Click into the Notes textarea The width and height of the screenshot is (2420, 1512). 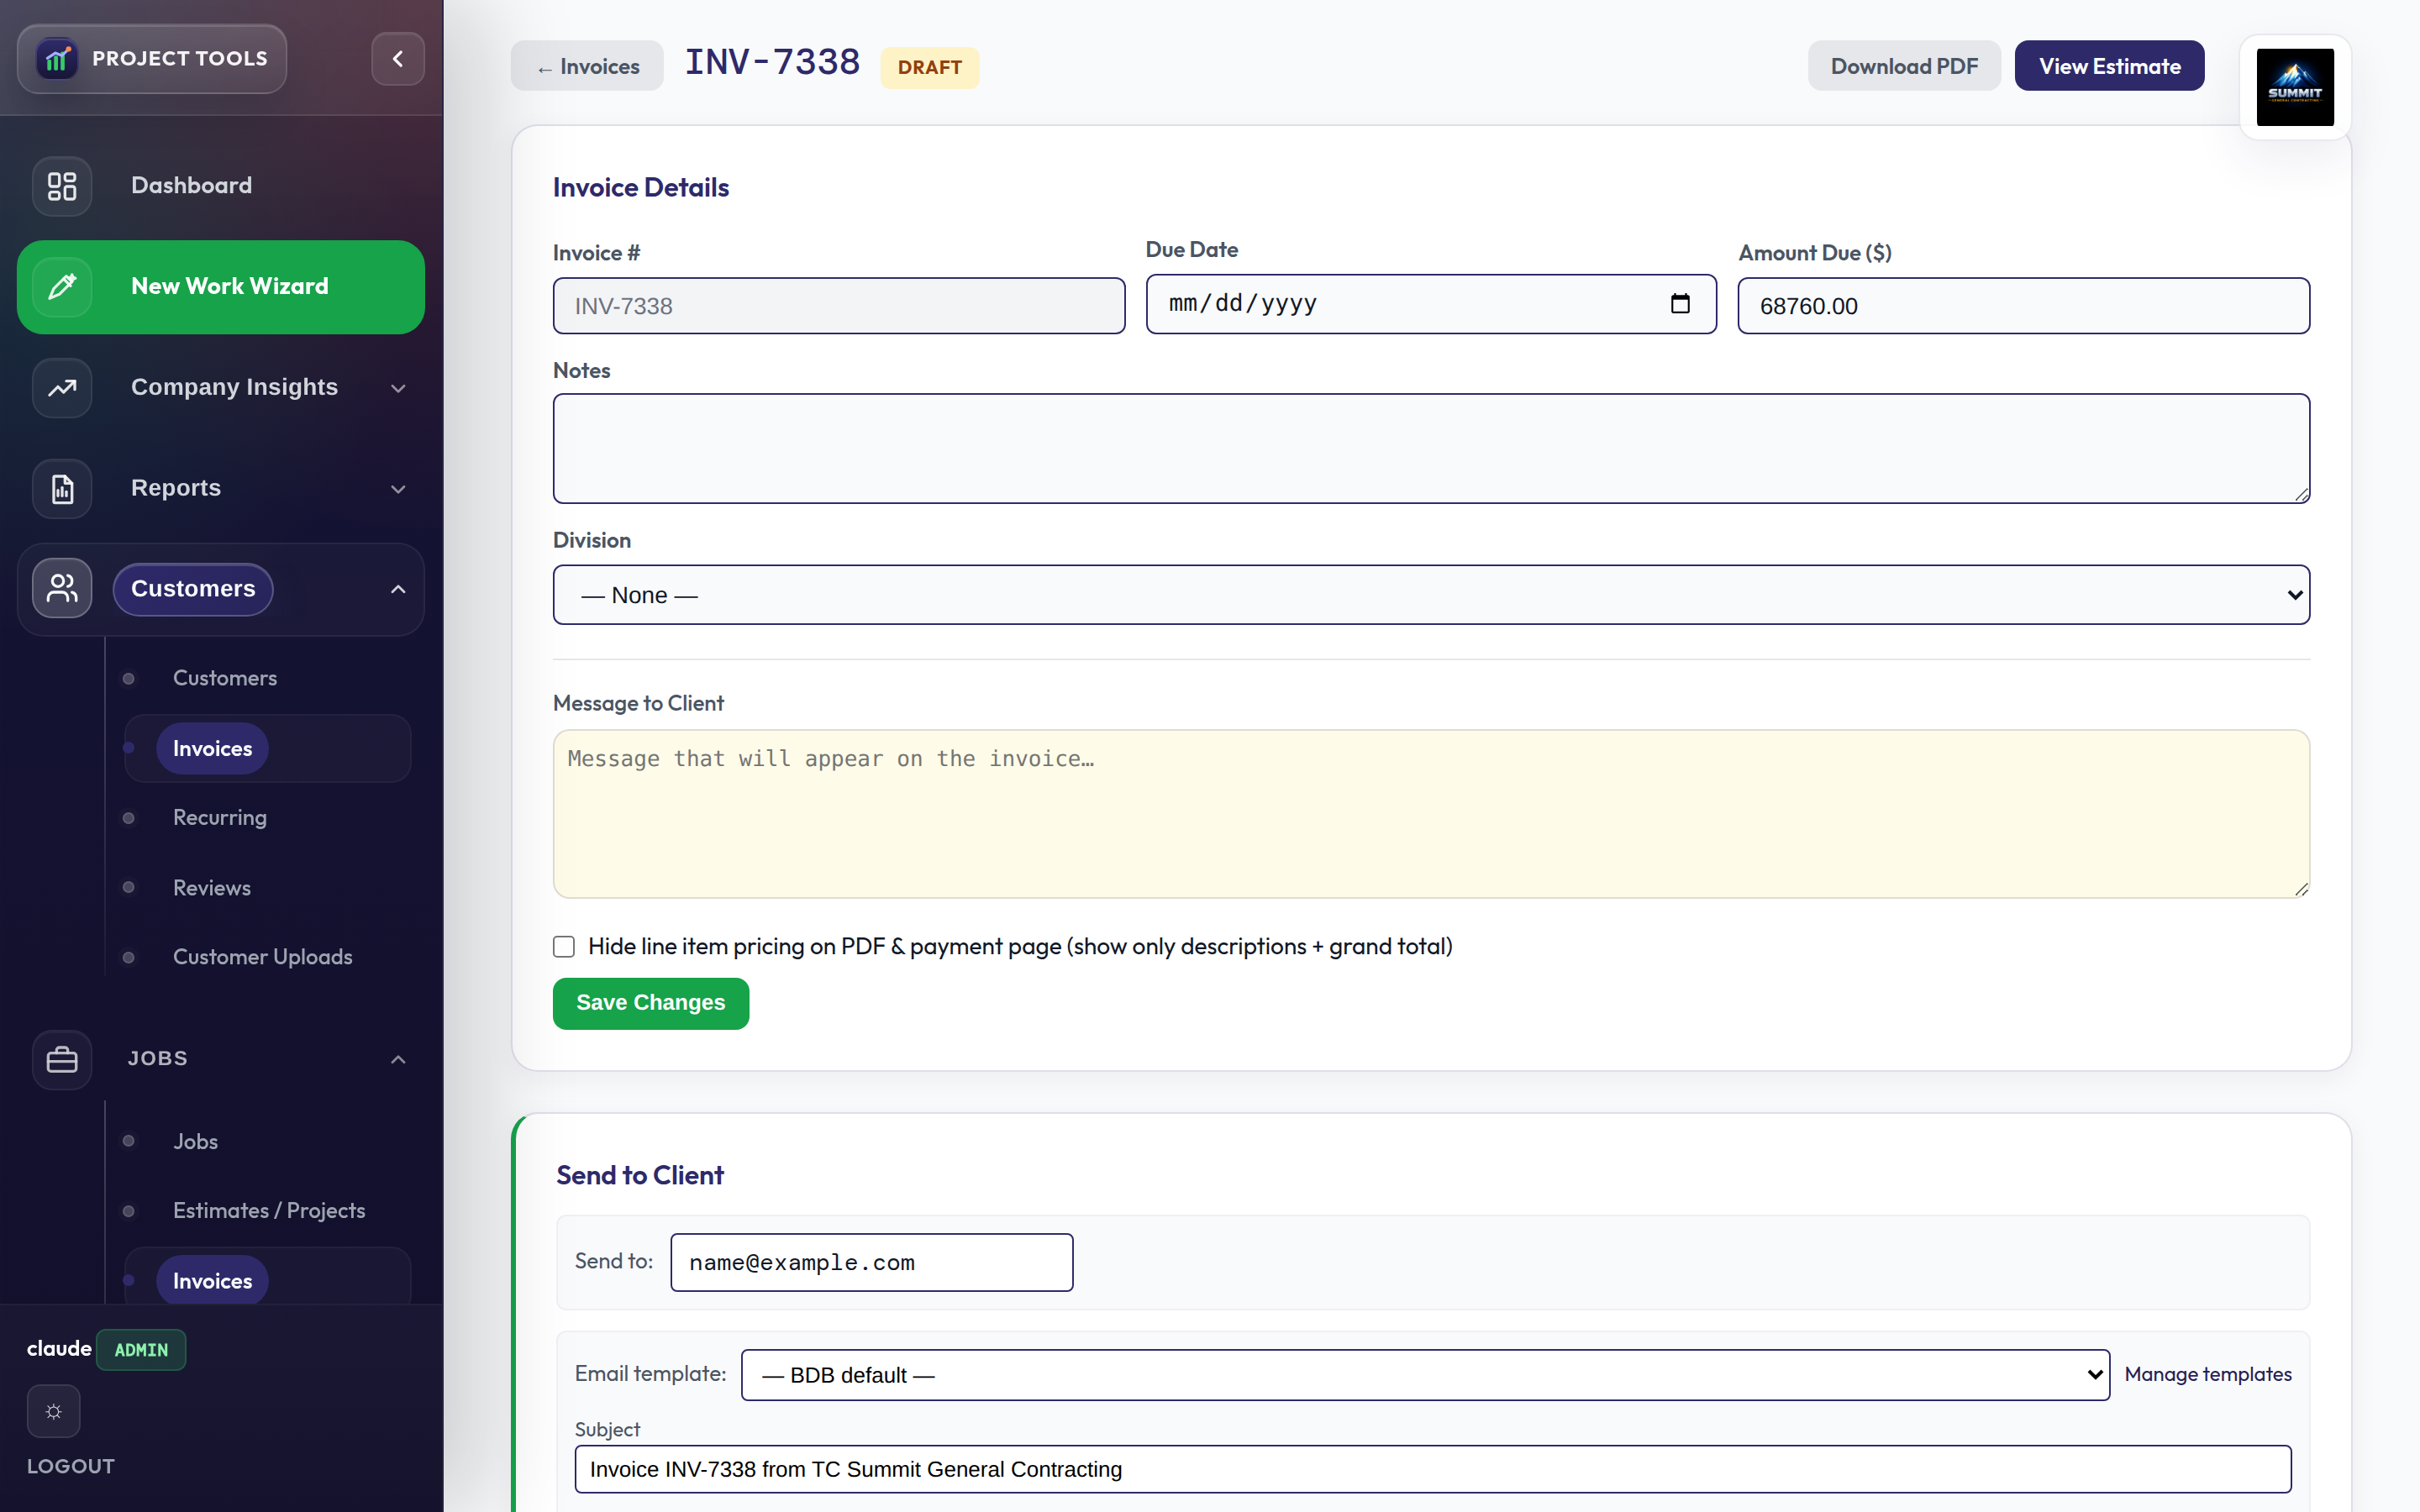coord(1431,448)
